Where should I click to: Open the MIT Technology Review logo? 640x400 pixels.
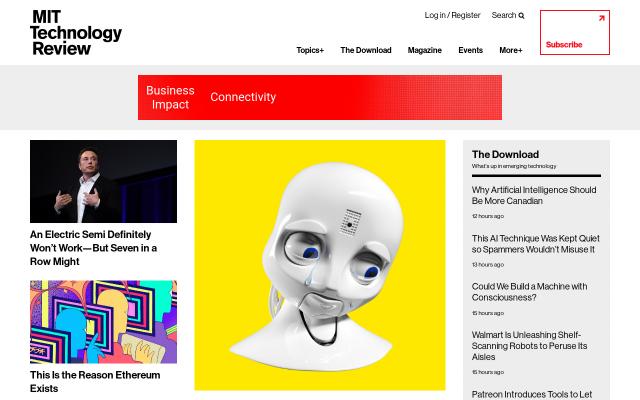click(76, 33)
